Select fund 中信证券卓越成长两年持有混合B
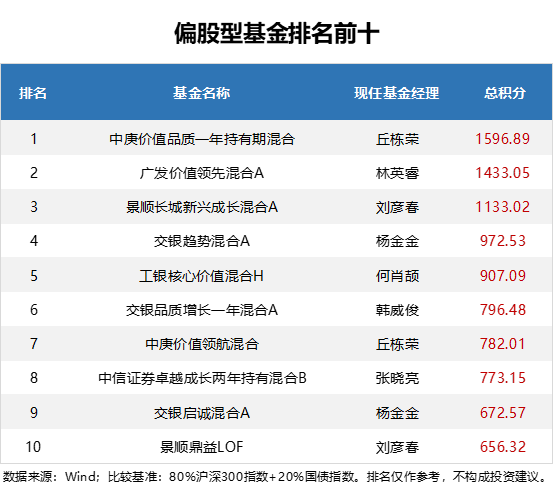This screenshot has width=554, height=496. [202, 378]
